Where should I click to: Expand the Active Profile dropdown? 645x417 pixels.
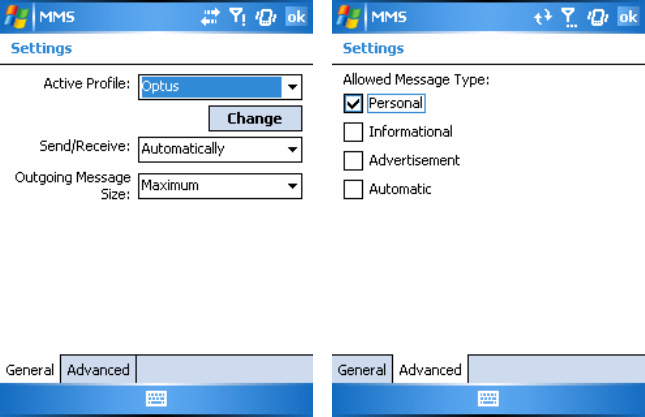[x=292, y=87]
